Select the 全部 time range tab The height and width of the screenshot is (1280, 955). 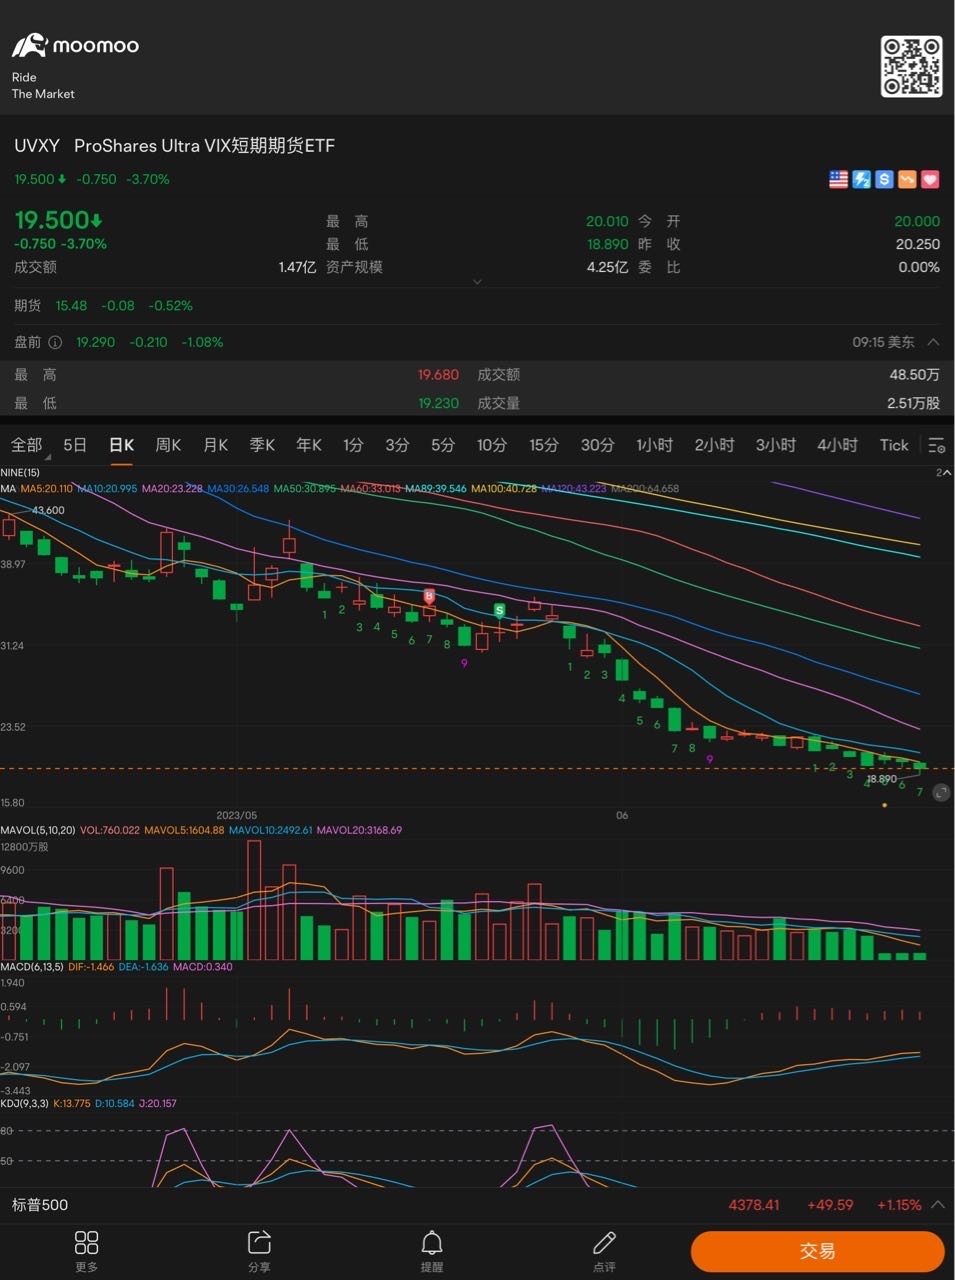pyautogui.click(x=27, y=445)
